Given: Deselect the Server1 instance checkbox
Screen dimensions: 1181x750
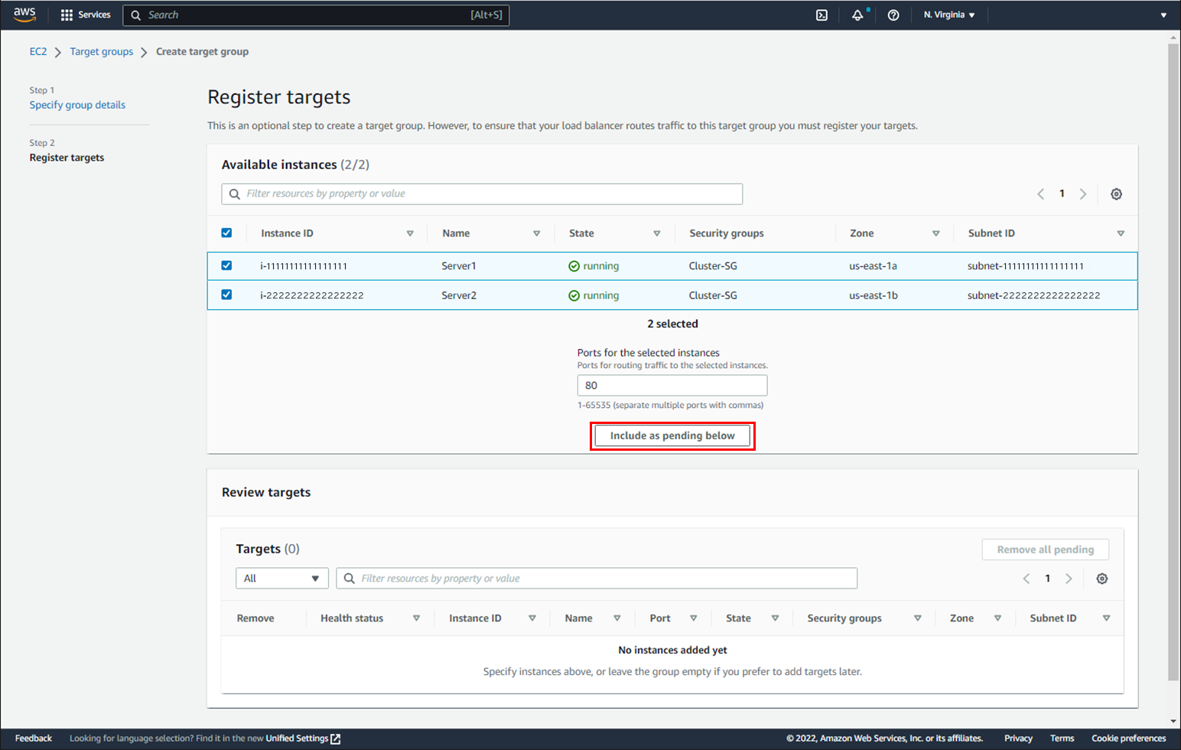Looking at the screenshot, I should (x=226, y=265).
